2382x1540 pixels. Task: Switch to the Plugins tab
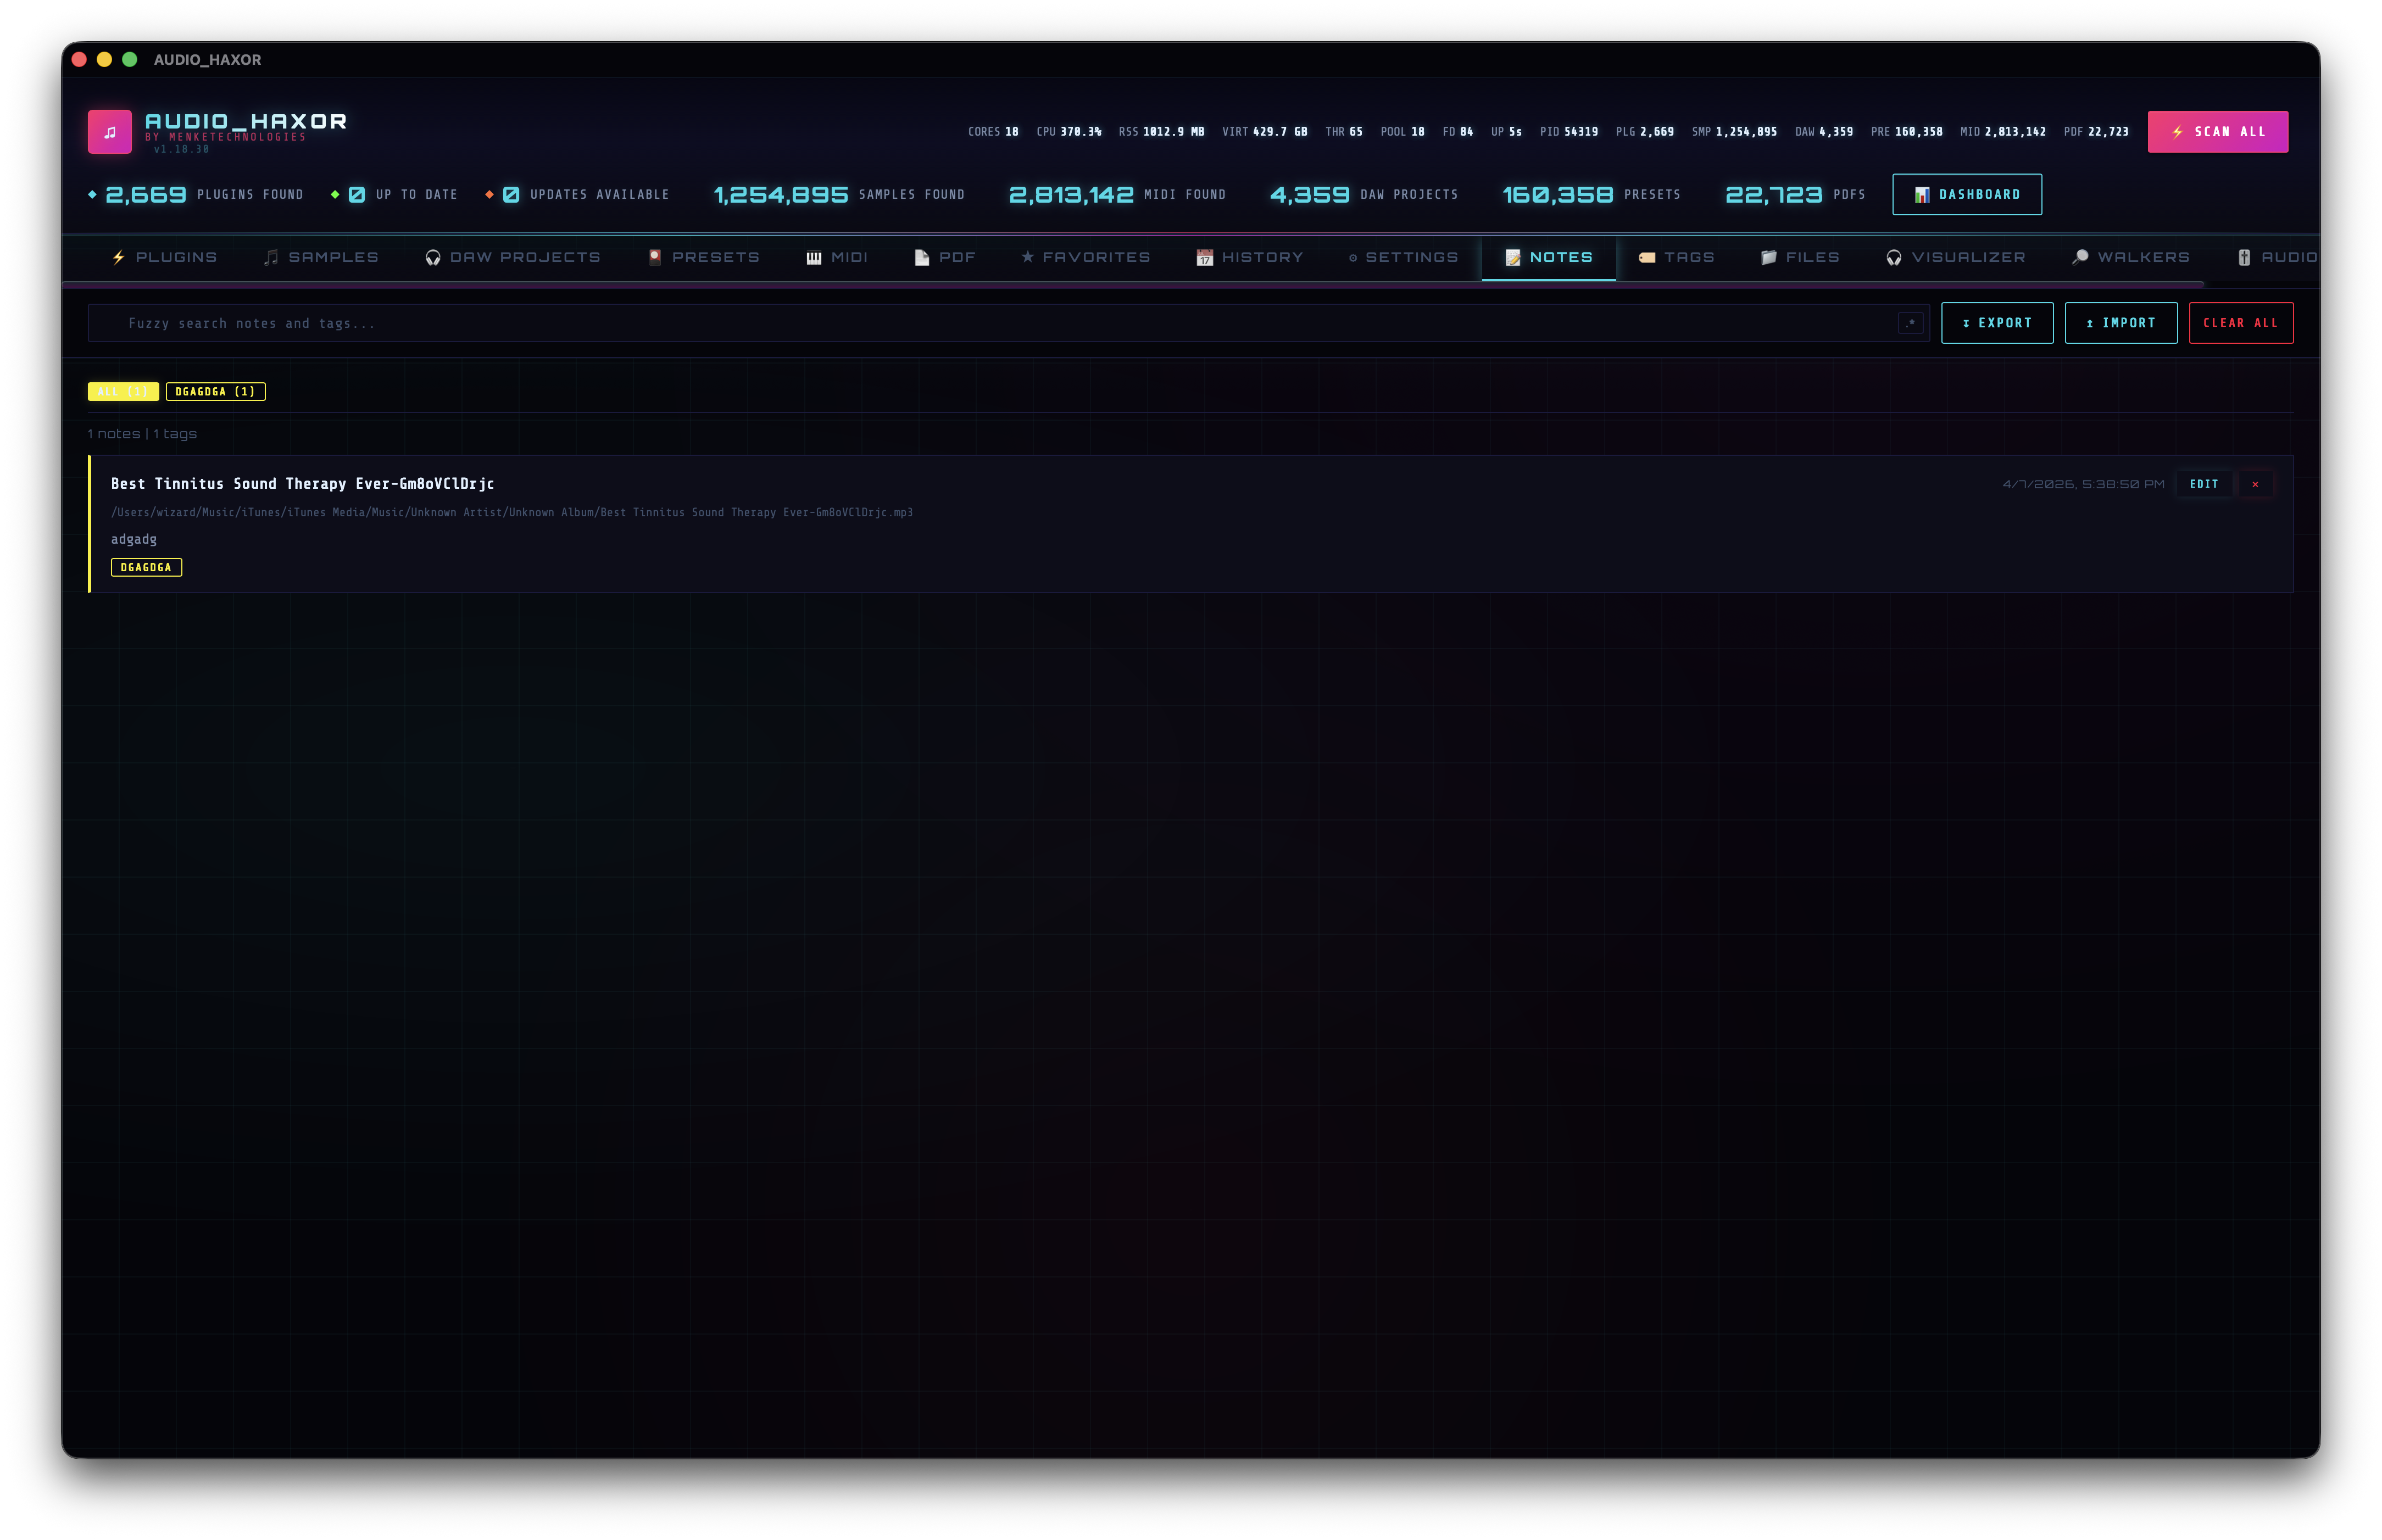[x=165, y=257]
